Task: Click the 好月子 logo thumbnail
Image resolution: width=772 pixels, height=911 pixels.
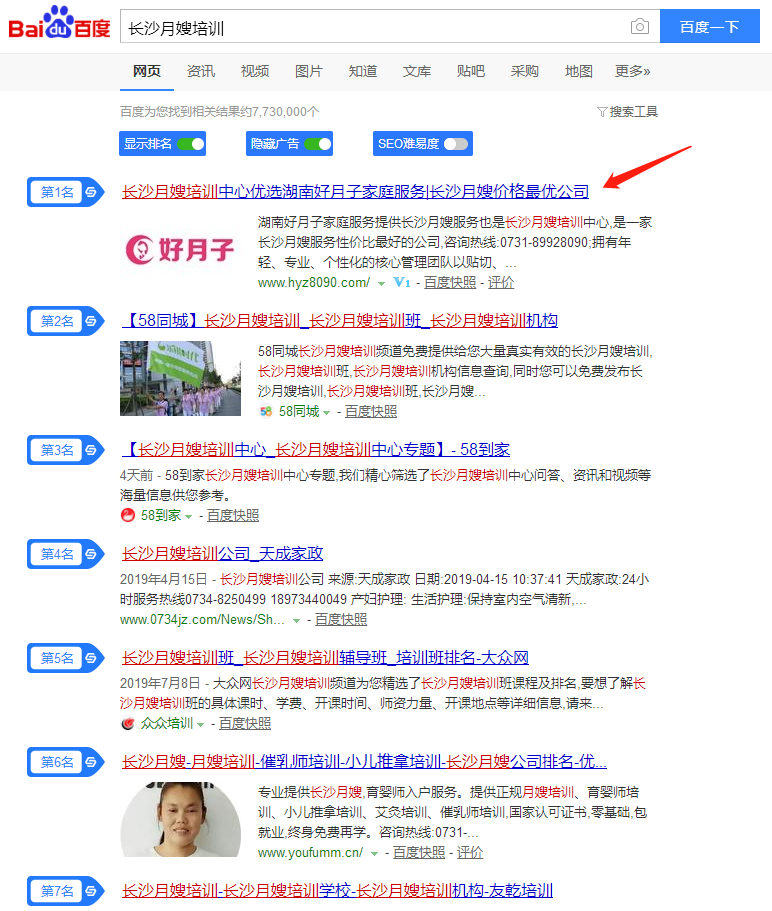Action: click(x=180, y=250)
